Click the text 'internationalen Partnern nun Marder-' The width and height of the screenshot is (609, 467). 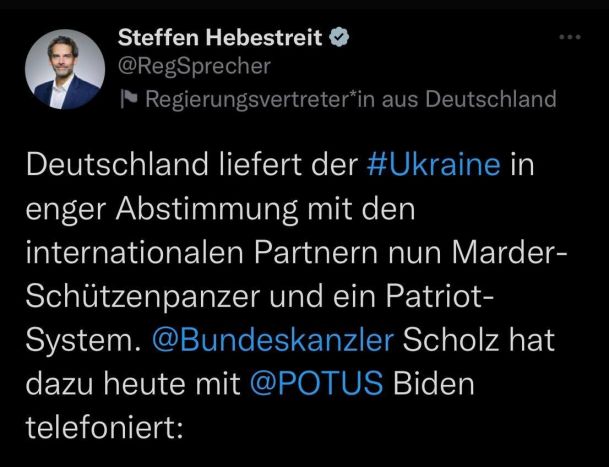[x=297, y=253]
